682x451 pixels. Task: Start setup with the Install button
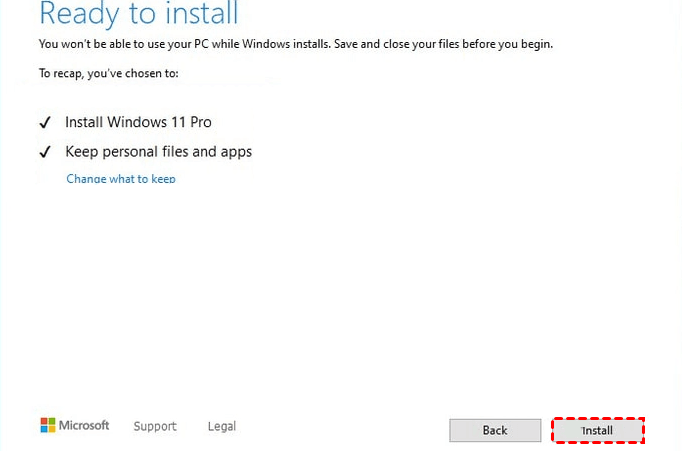click(597, 430)
